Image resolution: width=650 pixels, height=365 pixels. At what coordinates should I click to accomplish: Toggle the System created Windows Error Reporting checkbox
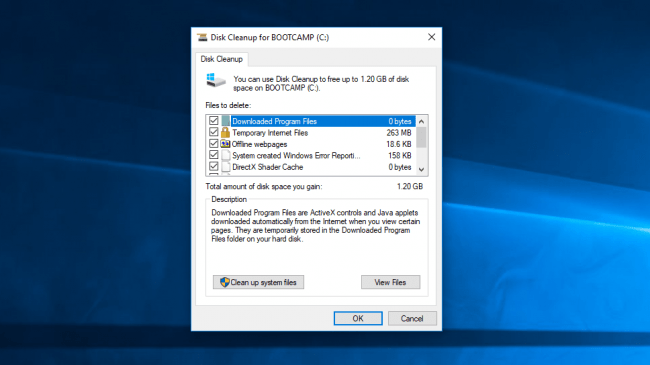pos(213,155)
